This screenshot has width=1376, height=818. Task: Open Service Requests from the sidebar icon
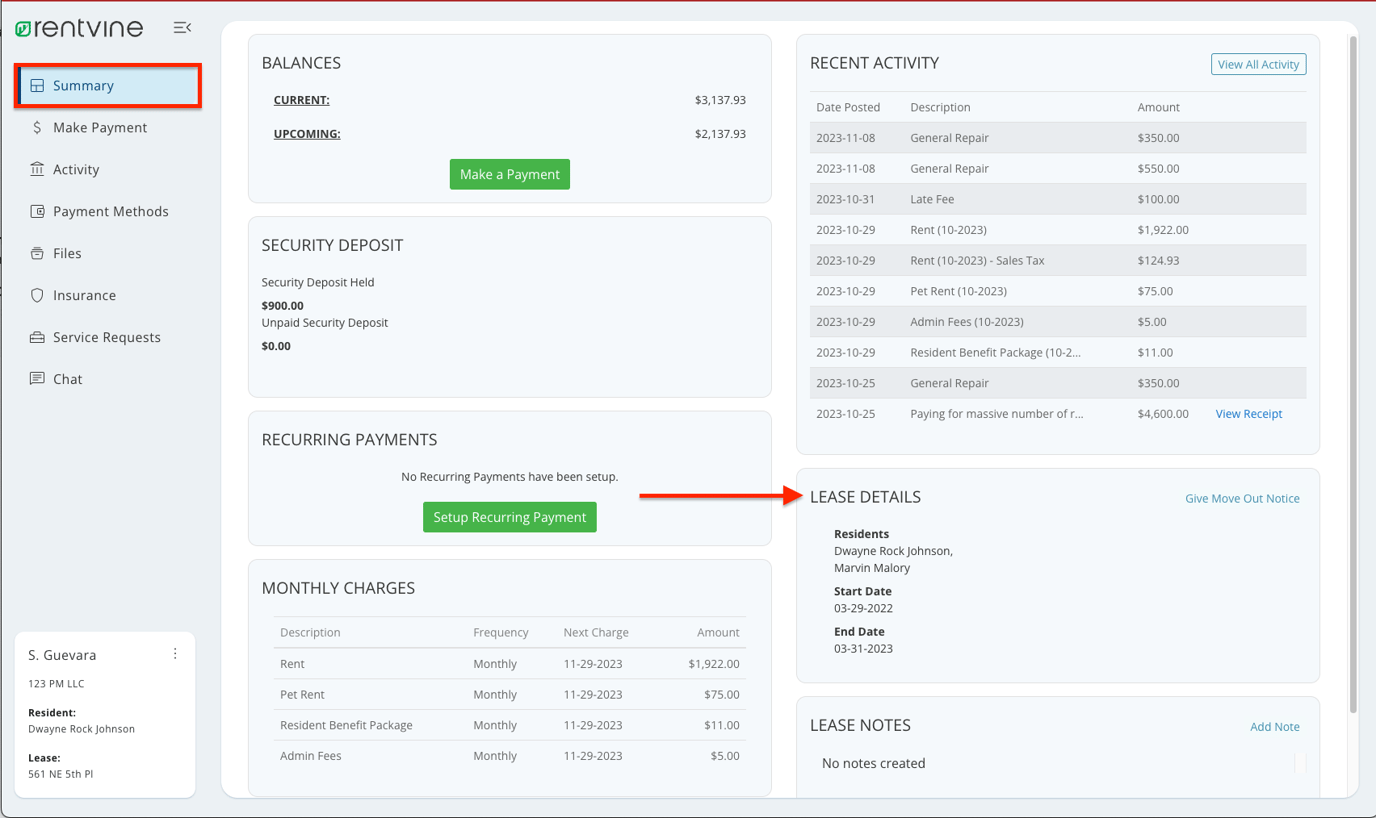point(37,337)
